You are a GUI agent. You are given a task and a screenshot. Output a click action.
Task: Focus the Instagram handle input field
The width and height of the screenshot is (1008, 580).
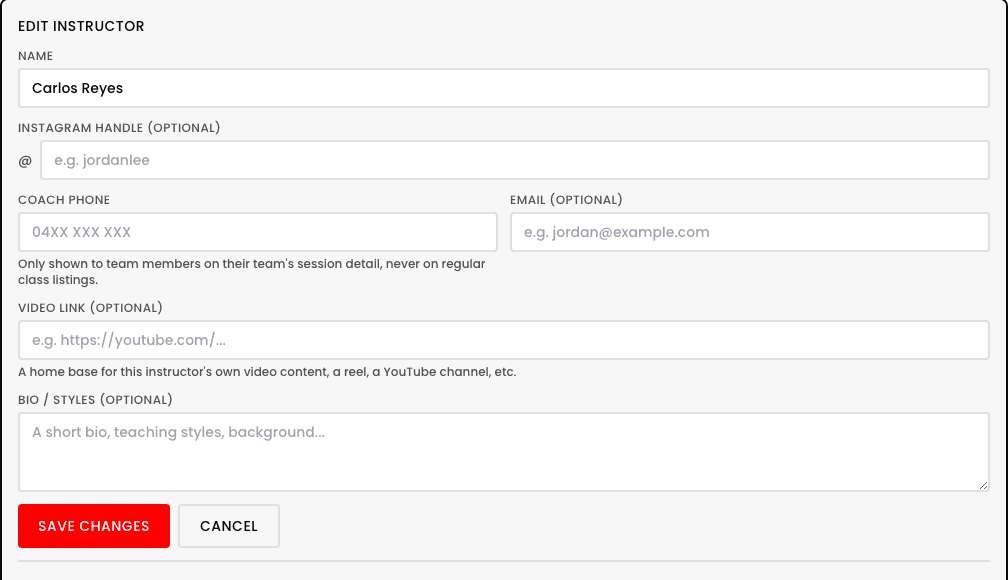click(x=514, y=160)
